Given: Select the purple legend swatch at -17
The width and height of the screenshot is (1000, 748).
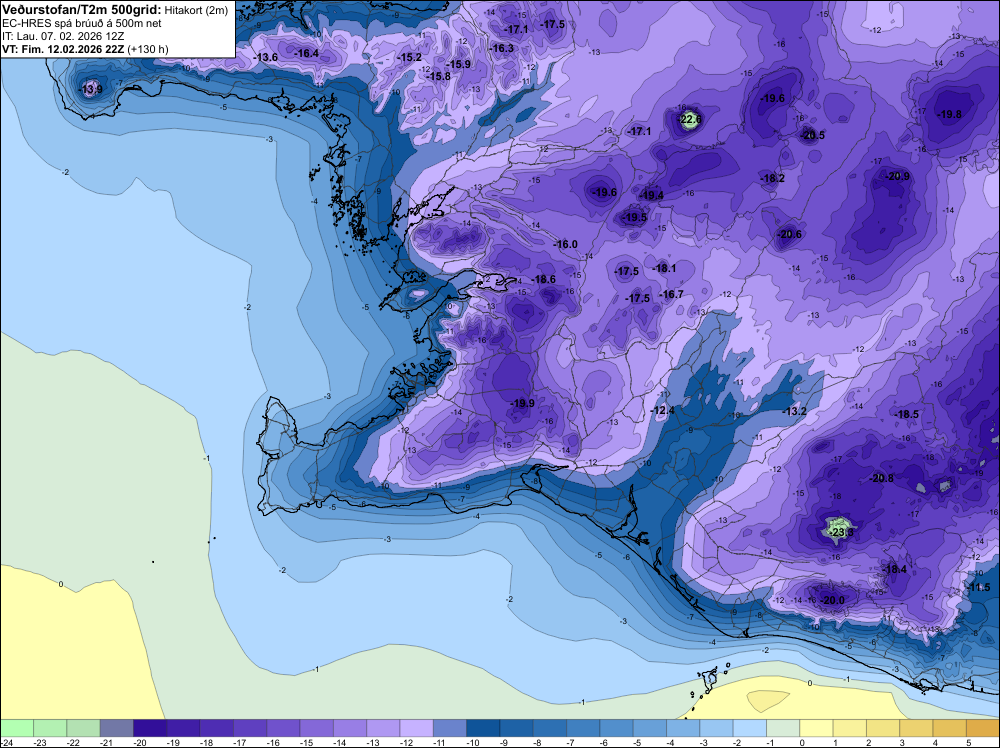Looking at the screenshot, I should pos(249,728).
